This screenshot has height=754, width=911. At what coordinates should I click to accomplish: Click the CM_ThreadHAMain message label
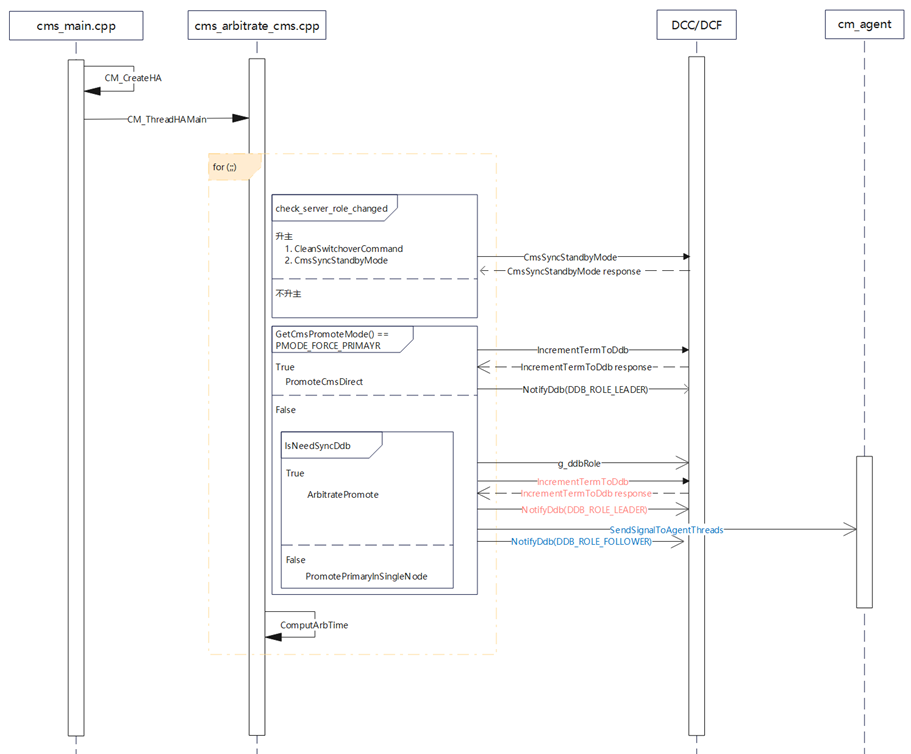[167, 119]
